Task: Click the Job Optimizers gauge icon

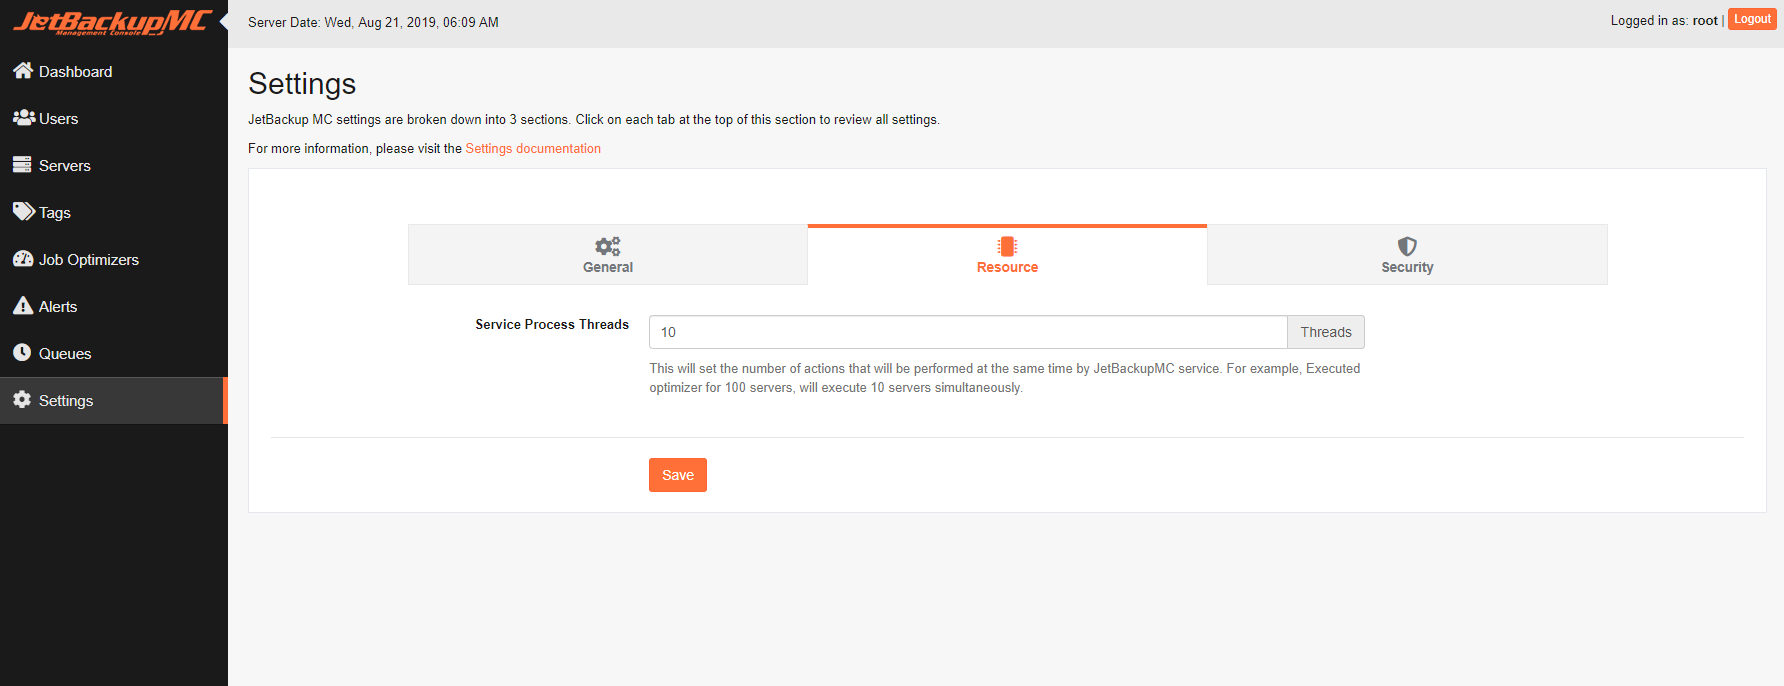Action: (23, 258)
